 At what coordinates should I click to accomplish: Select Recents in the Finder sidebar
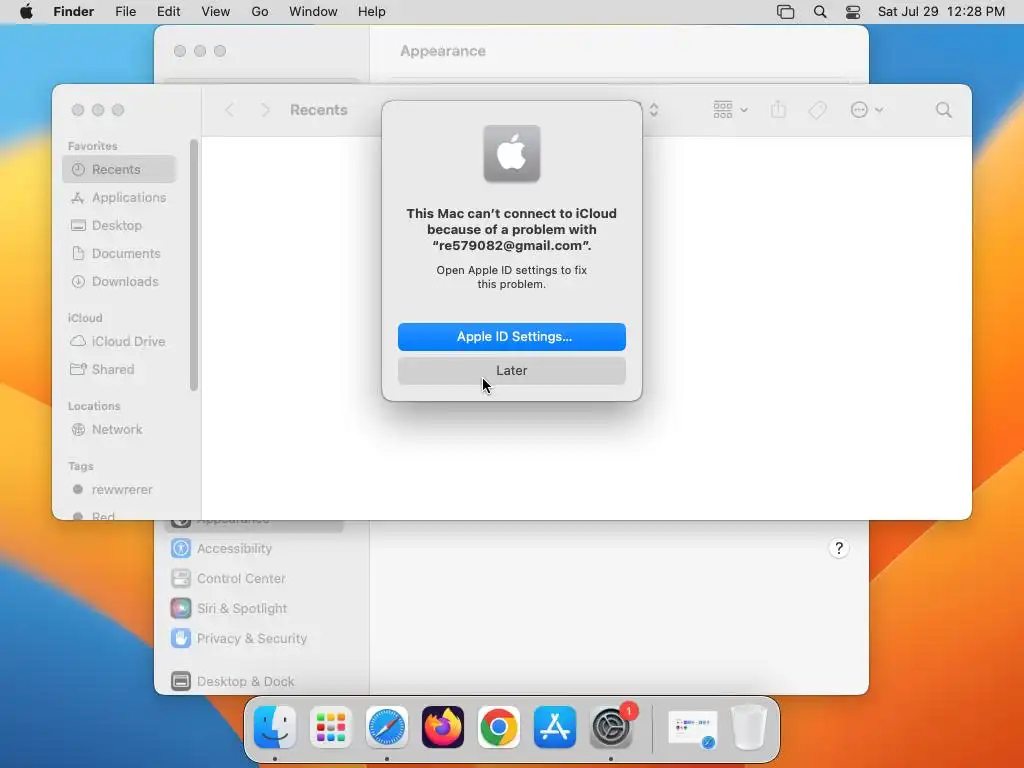click(120, 169)
